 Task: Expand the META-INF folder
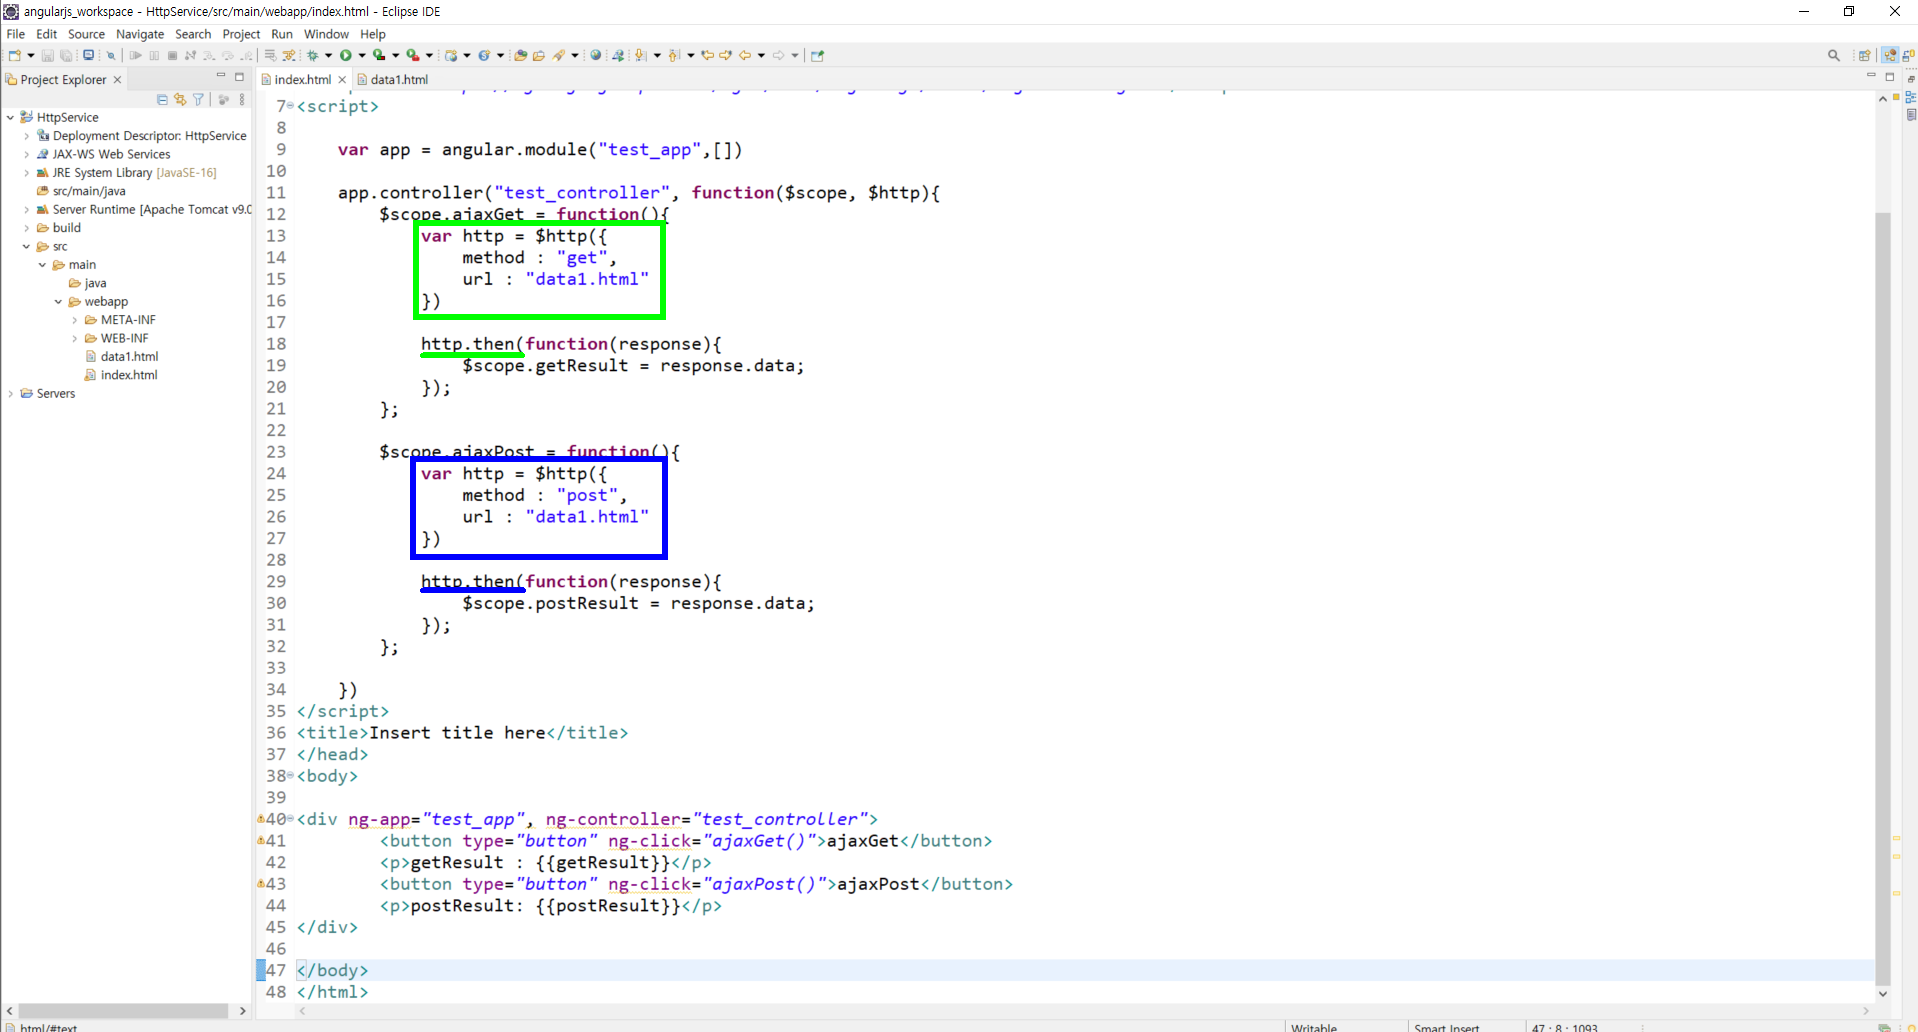coord(75,320)
